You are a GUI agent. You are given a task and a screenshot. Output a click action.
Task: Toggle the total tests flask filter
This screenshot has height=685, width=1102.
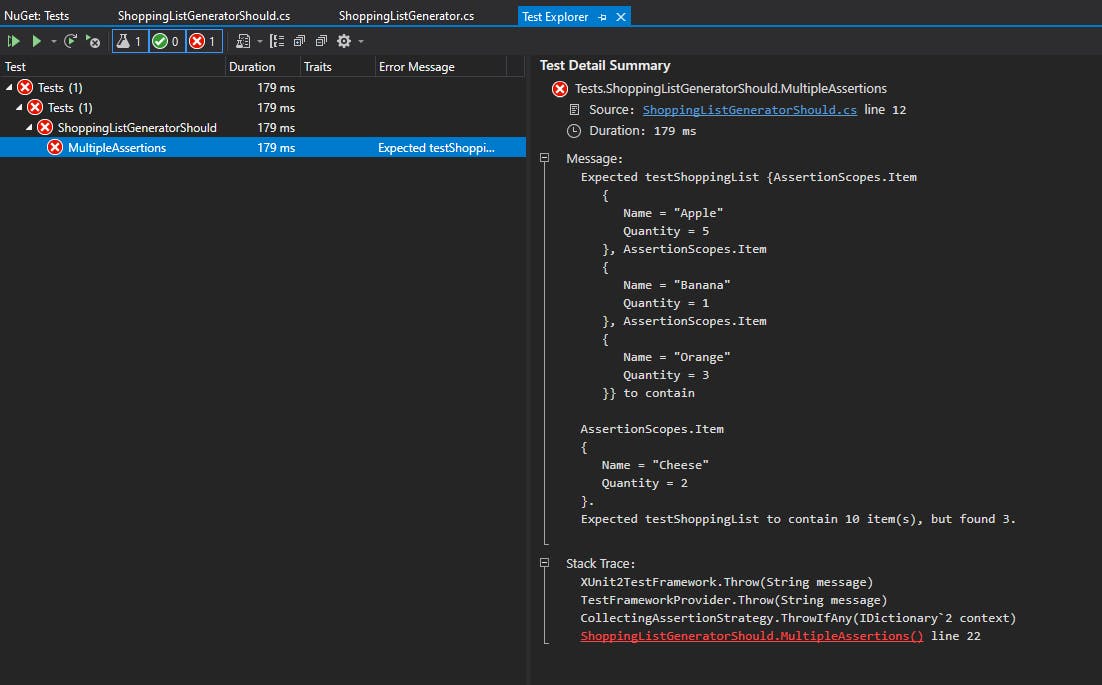click(127, 41)
